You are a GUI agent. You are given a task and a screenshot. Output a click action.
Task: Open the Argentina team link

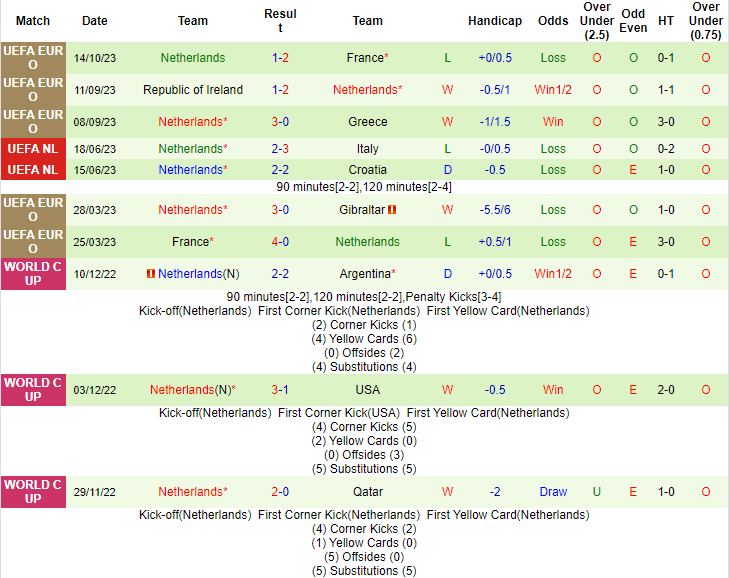click(365, 274)
